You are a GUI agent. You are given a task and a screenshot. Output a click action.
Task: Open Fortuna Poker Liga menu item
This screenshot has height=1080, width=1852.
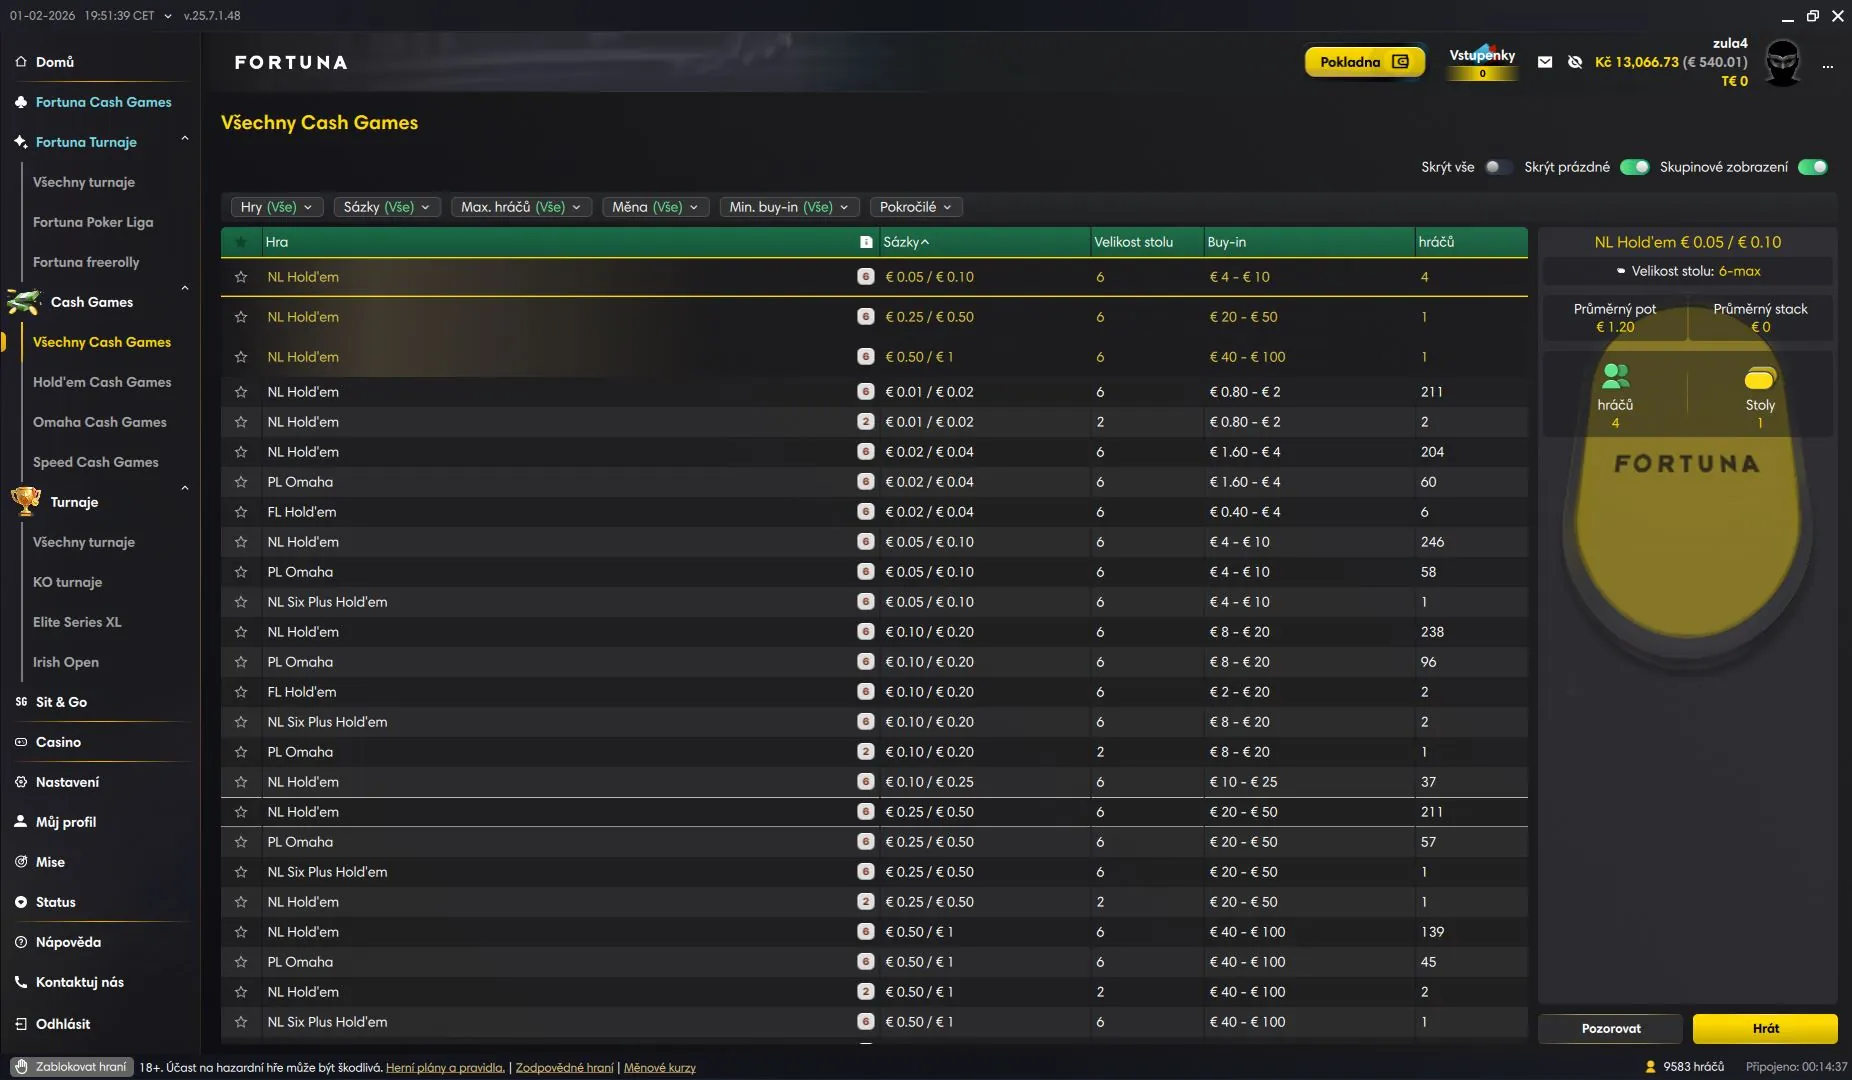pyautogui.click(x=93, y=222)
